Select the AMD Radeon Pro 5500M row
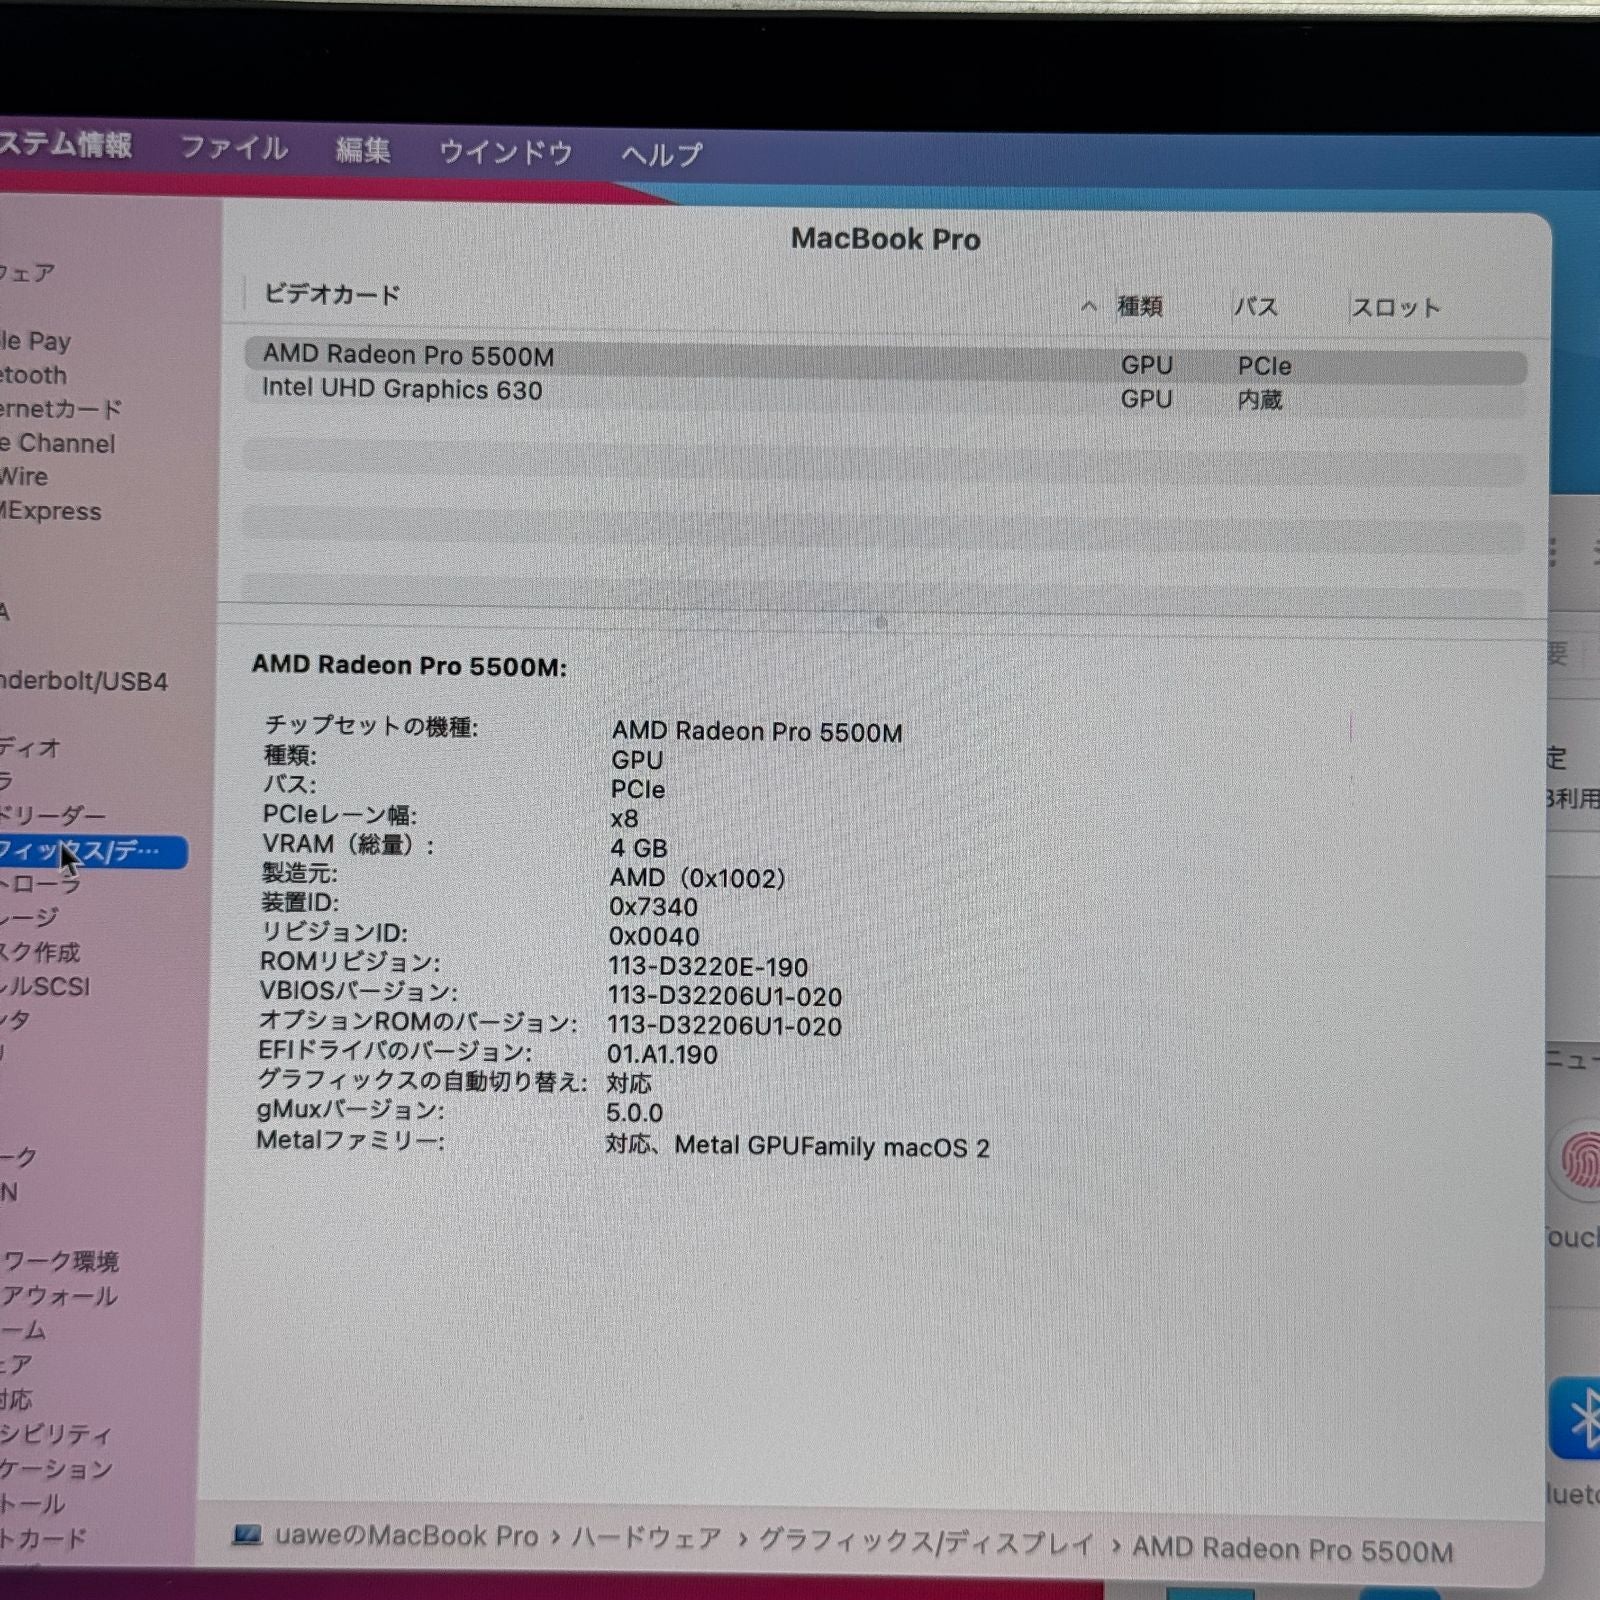 pos(886,361)
